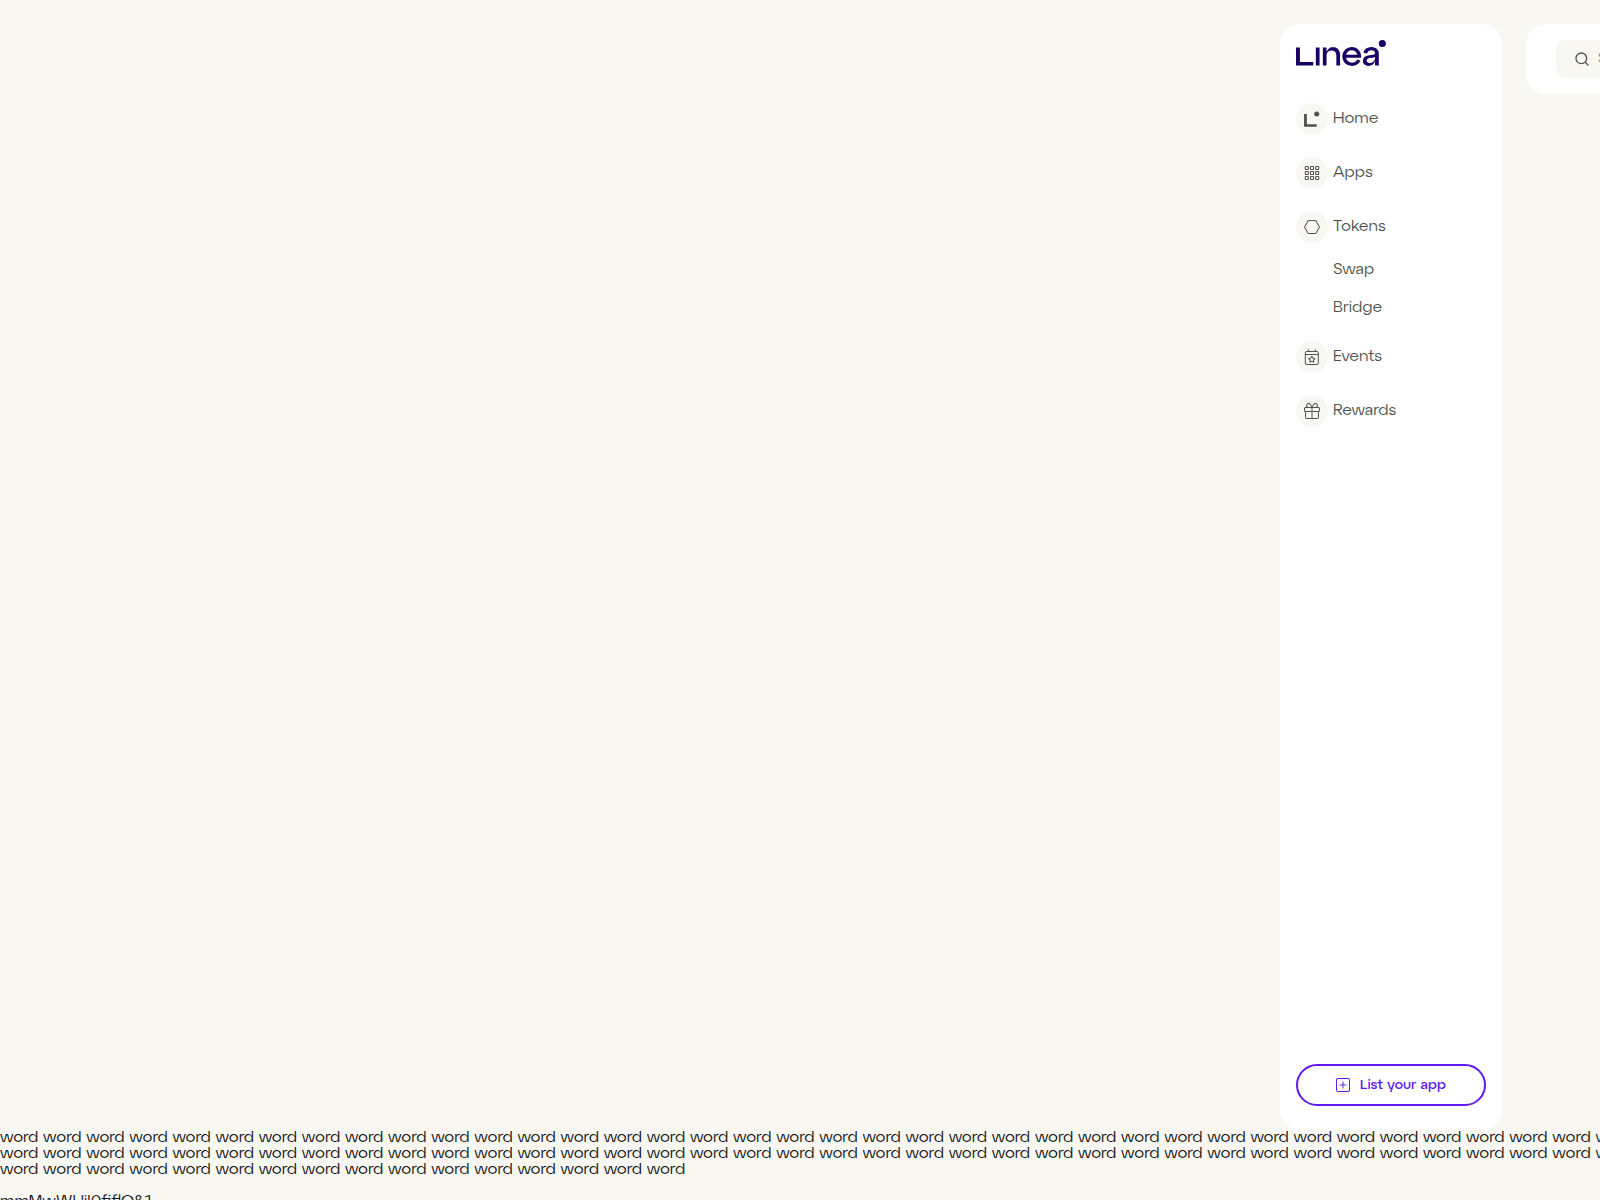
Task: Click the Events calendar icon
Action: [1312, 357]
